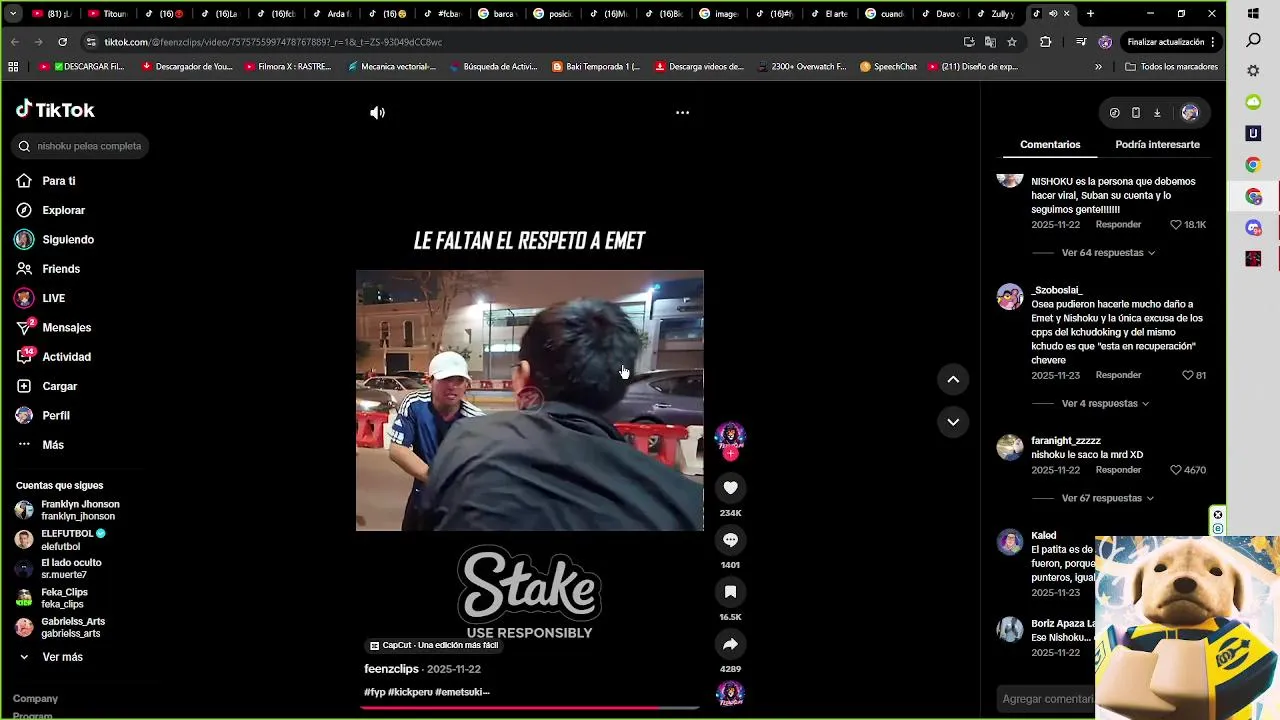Like the NISHOKU comment with 18.1K likes
The image size is (1280, 720).
point(1176,225)
